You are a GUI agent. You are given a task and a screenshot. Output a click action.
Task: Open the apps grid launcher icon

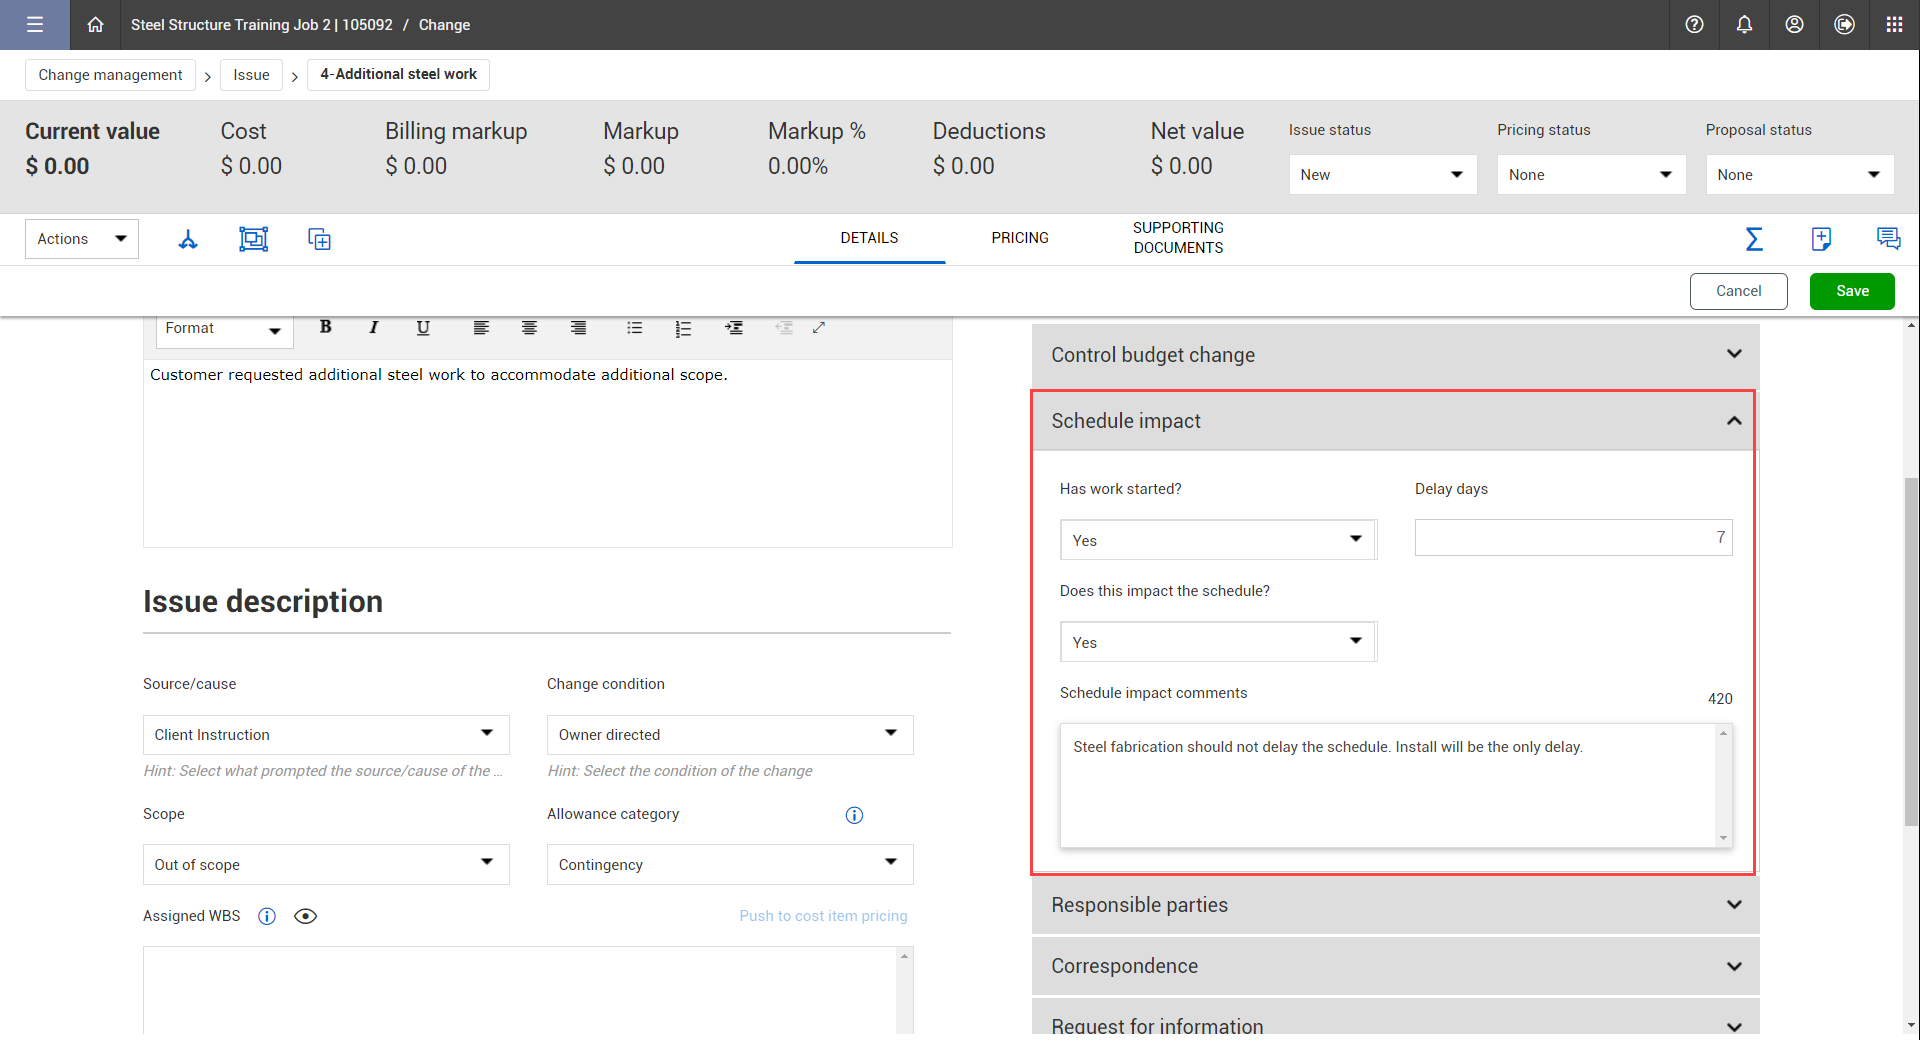point(1894,25)
